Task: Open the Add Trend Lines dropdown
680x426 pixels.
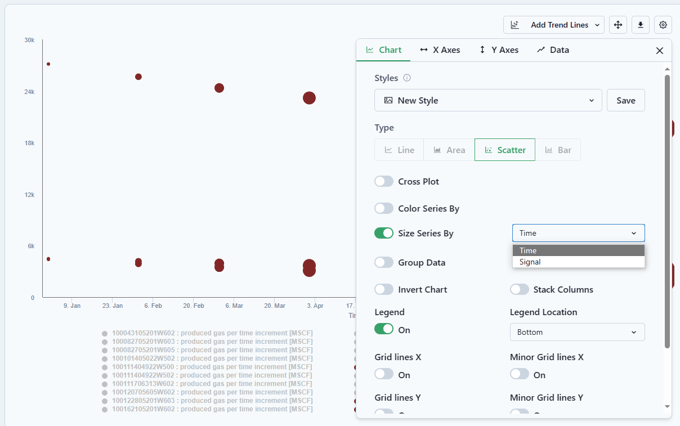Action: [x=554, y=25]
